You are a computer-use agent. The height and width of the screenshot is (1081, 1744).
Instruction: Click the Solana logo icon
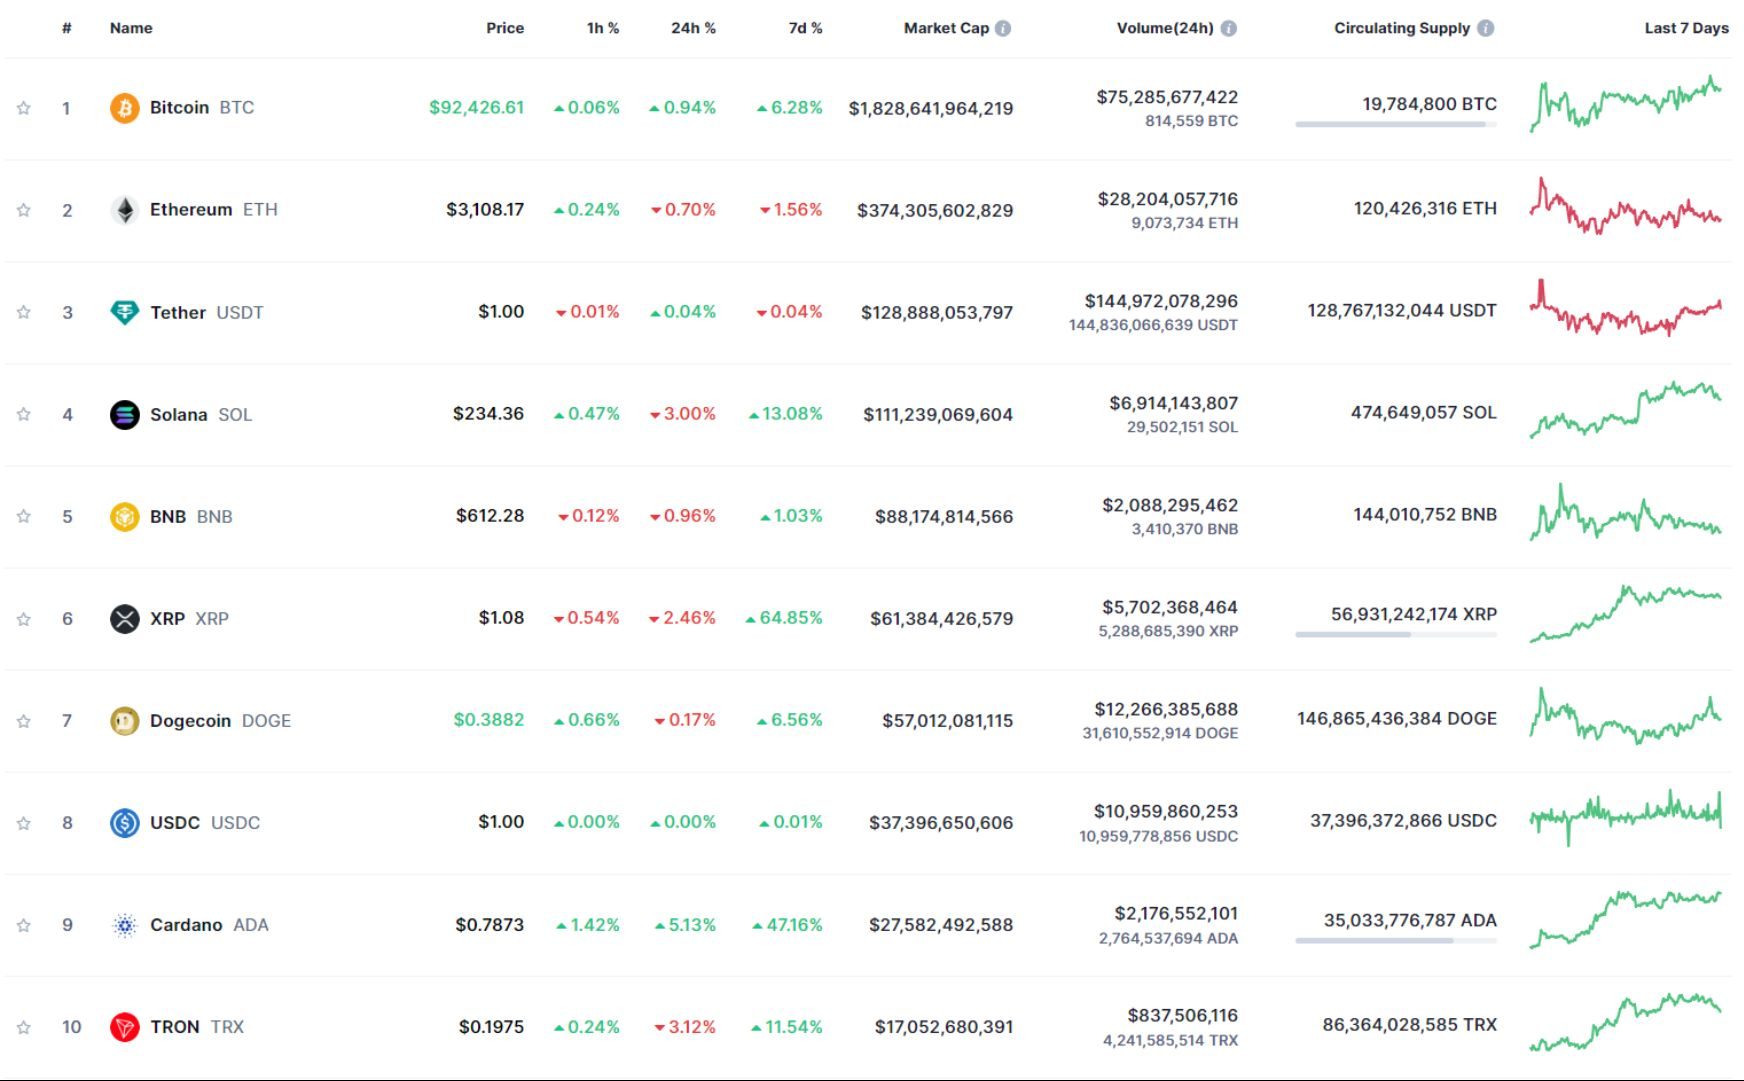(x=123, y=414)
